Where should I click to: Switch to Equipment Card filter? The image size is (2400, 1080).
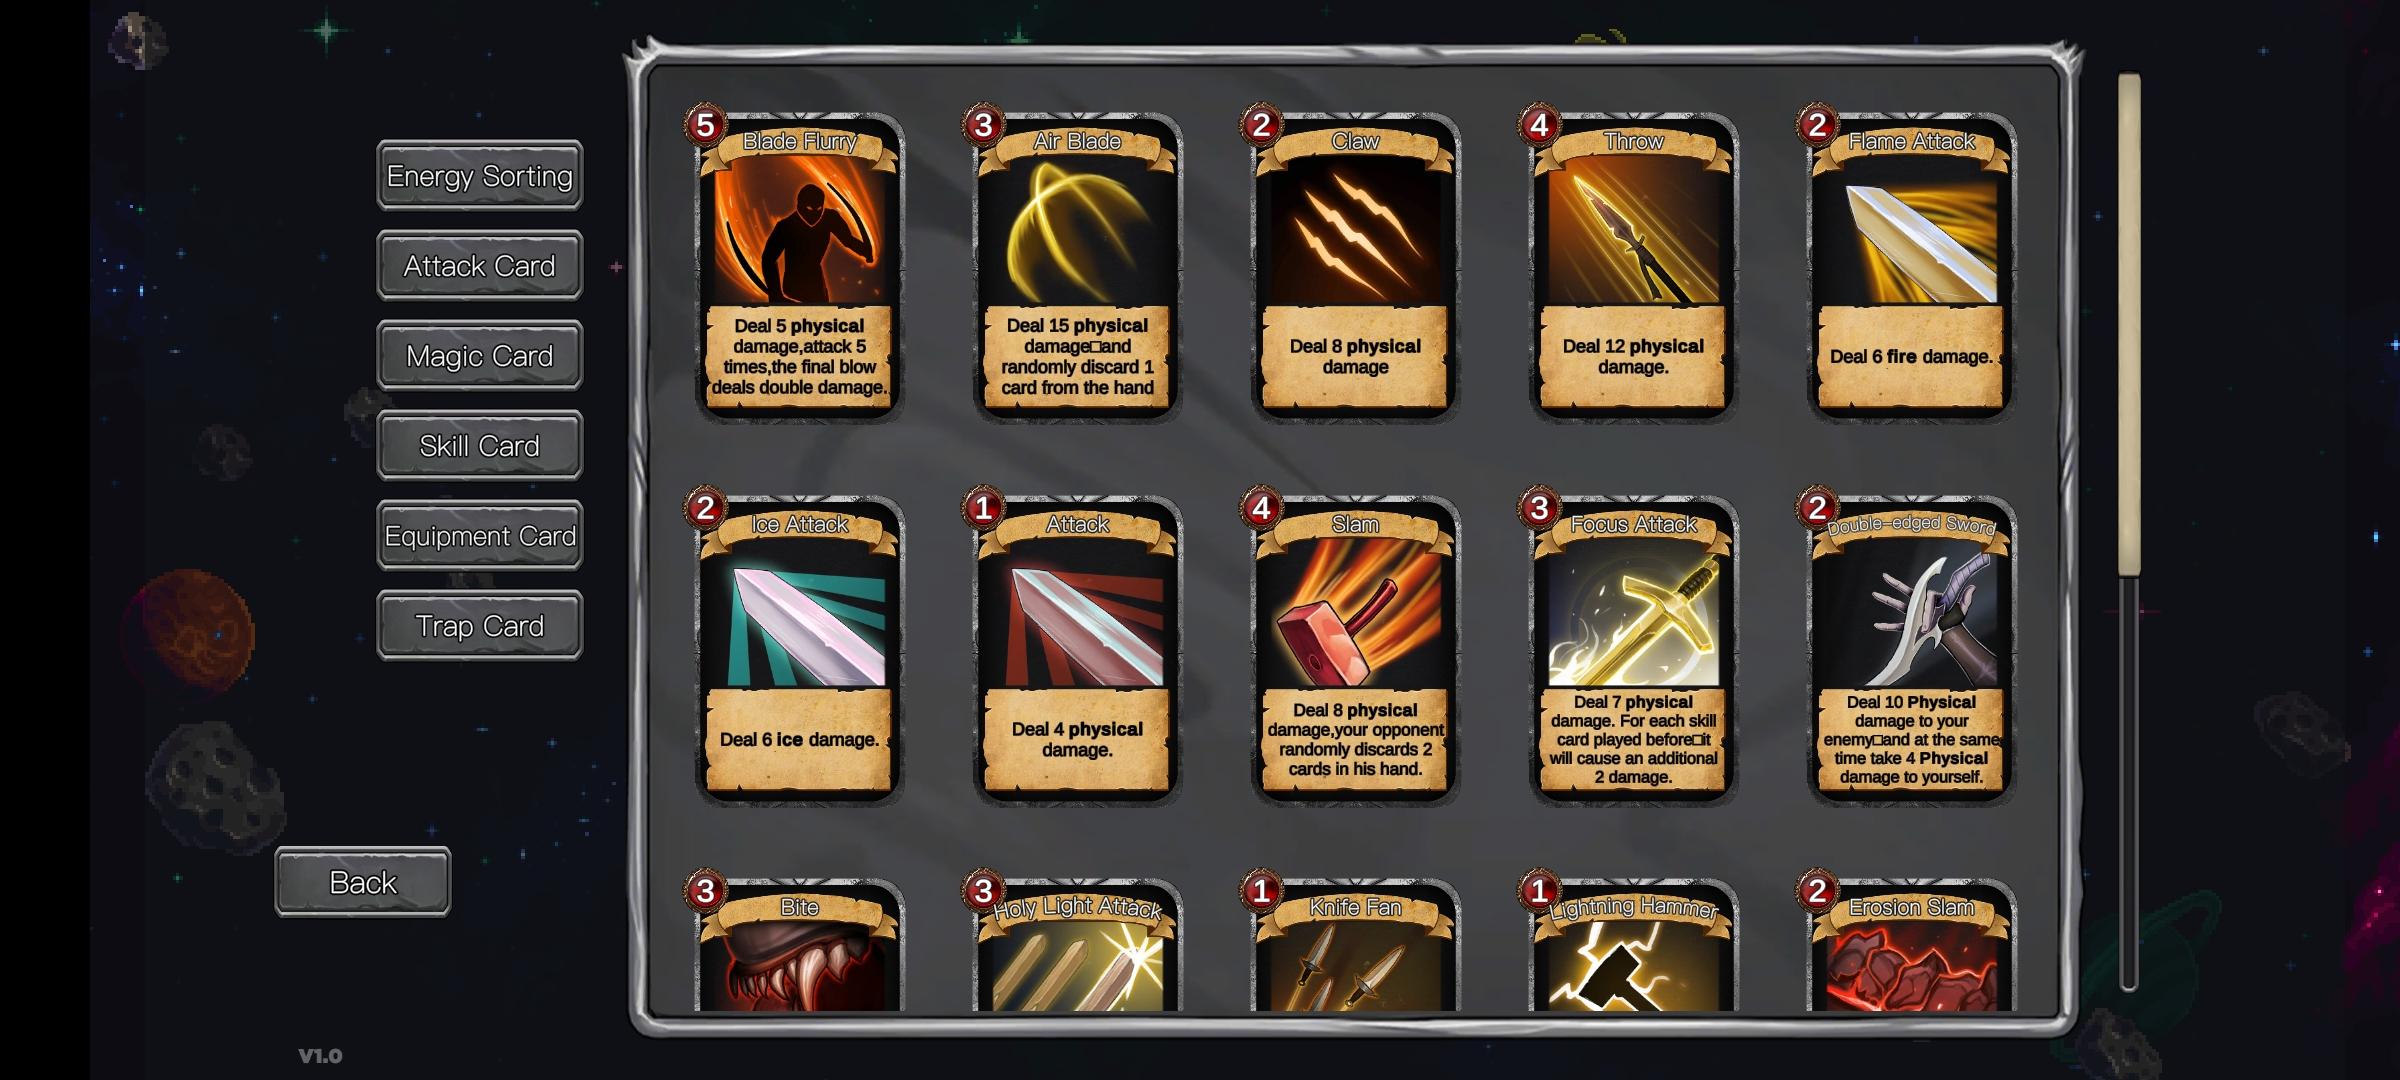tap(479, 535)
